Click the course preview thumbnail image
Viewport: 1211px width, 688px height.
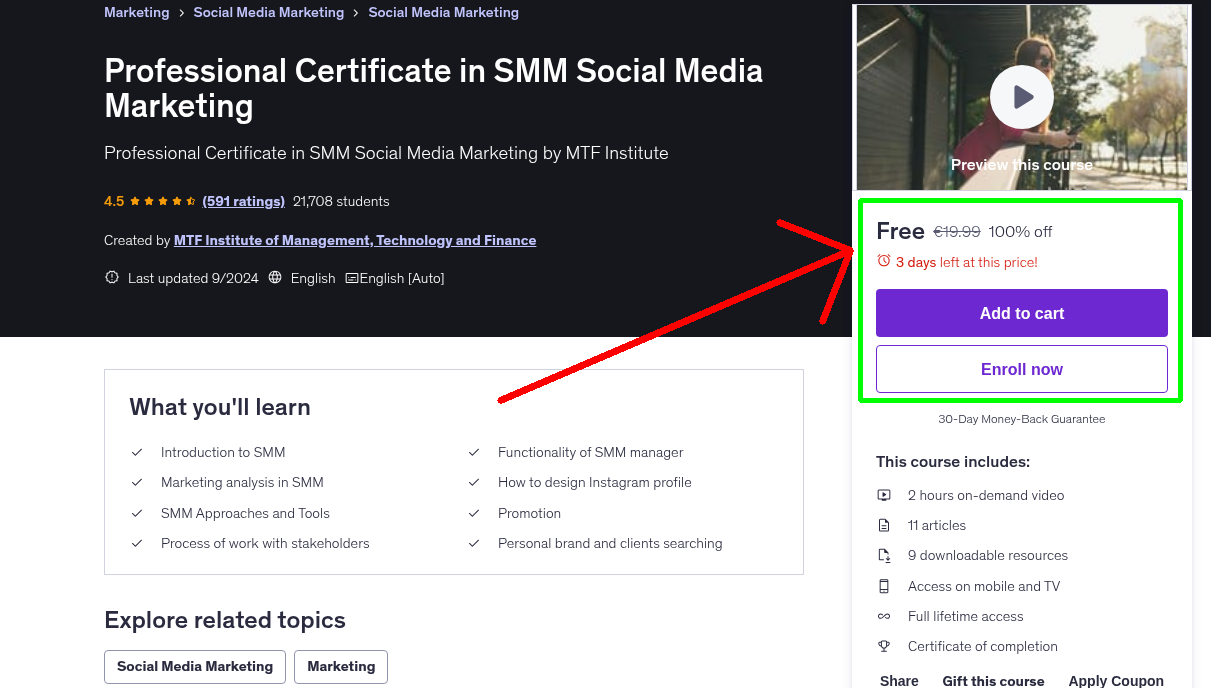click(x=1022, y=97)
